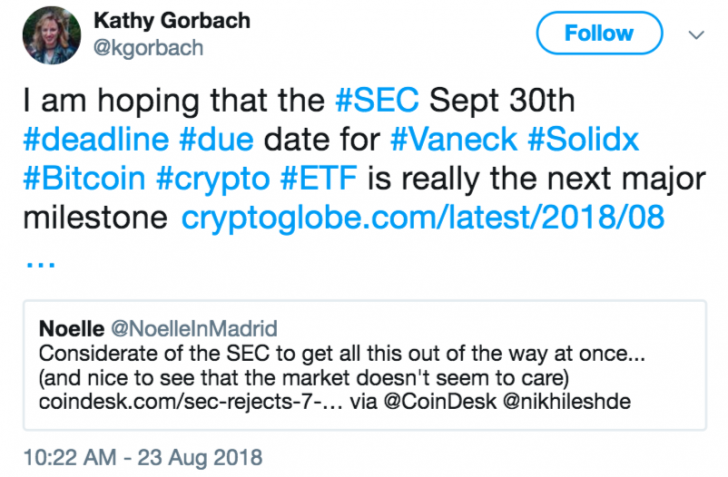Open the #crypto hashtag
Image resolution: width=728 pixels, height=477 pixels.
[x=213, y=180]
